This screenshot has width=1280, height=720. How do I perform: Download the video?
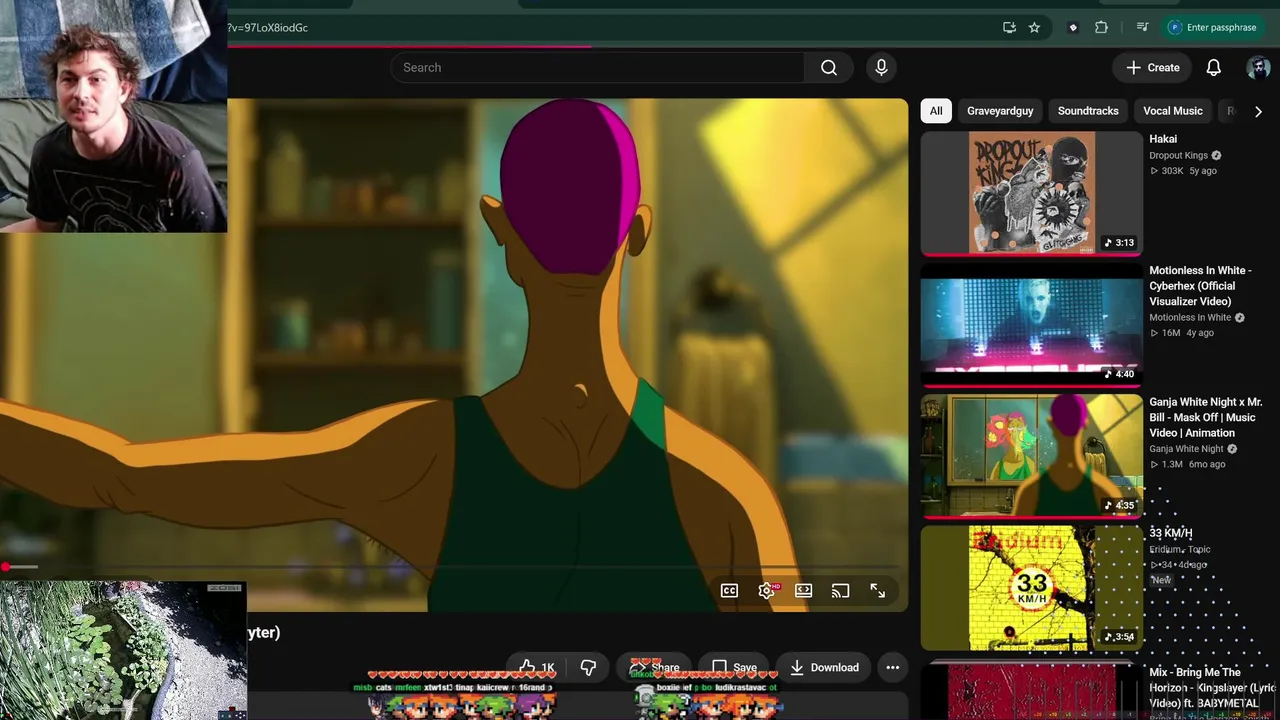pos(824,667)
